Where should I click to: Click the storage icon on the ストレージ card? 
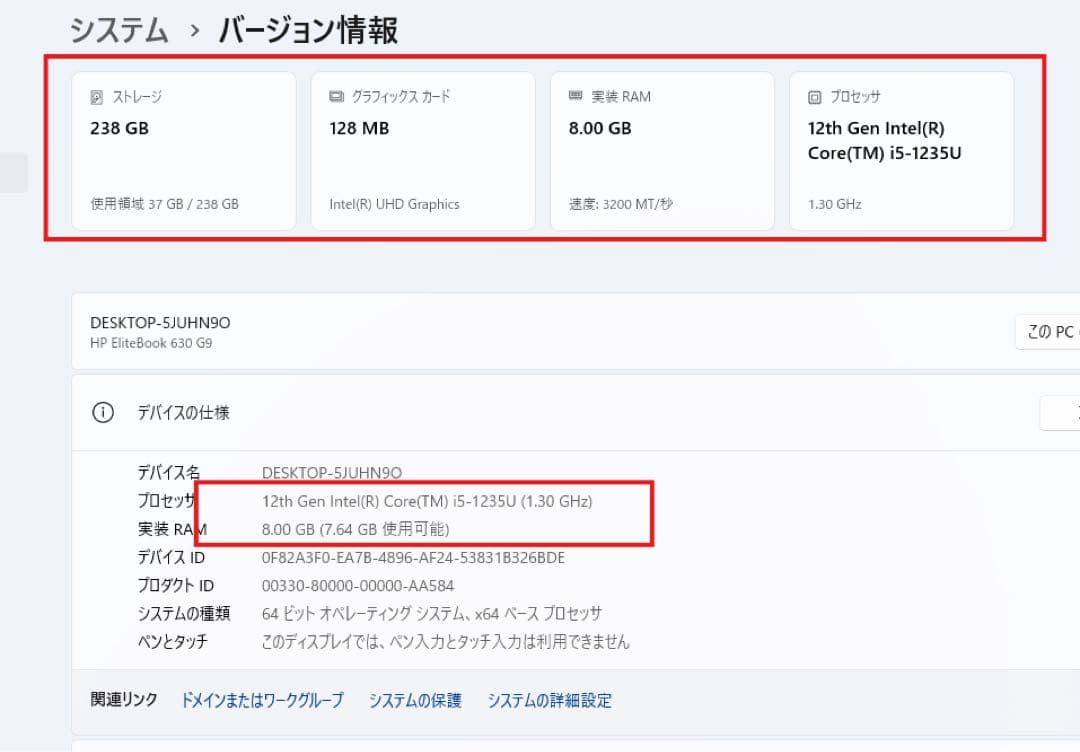(95, 96)
